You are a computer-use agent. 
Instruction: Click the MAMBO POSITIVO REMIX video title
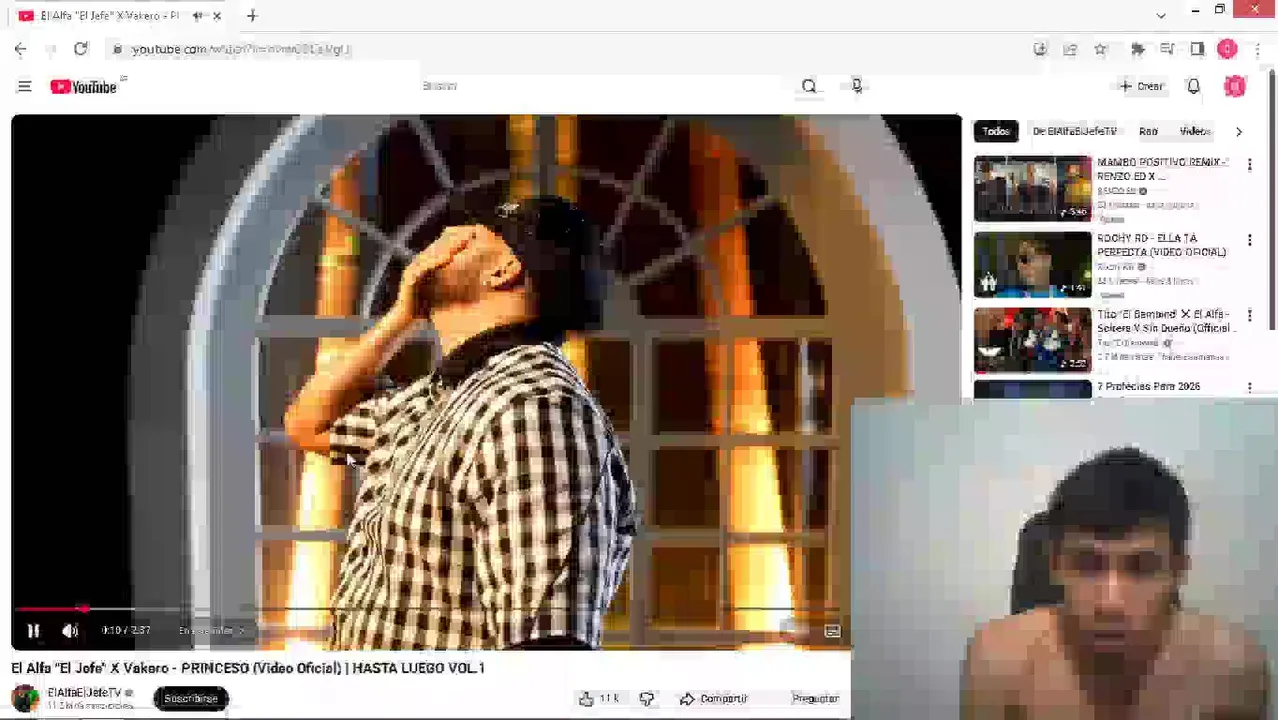[1162, 169]
